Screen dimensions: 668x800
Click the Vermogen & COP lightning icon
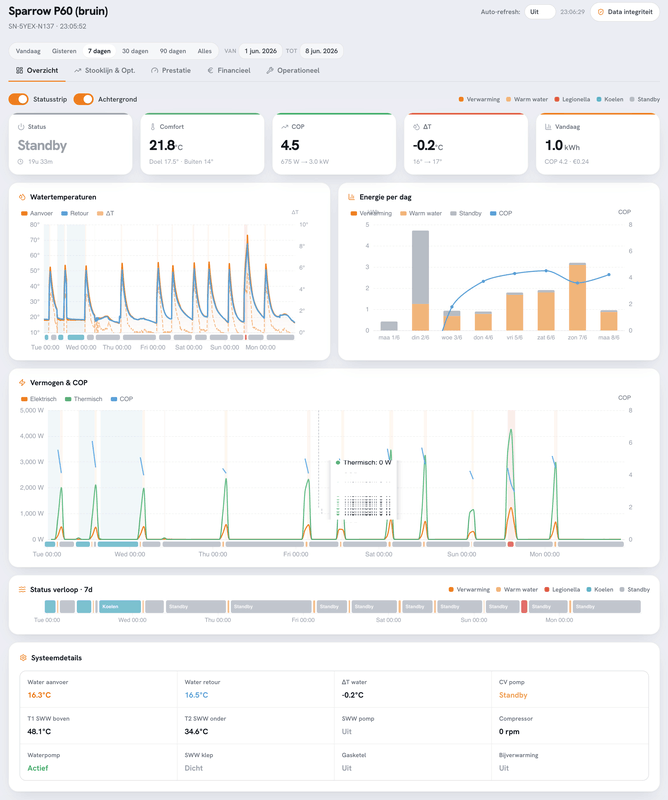click(x=22, y=383)
